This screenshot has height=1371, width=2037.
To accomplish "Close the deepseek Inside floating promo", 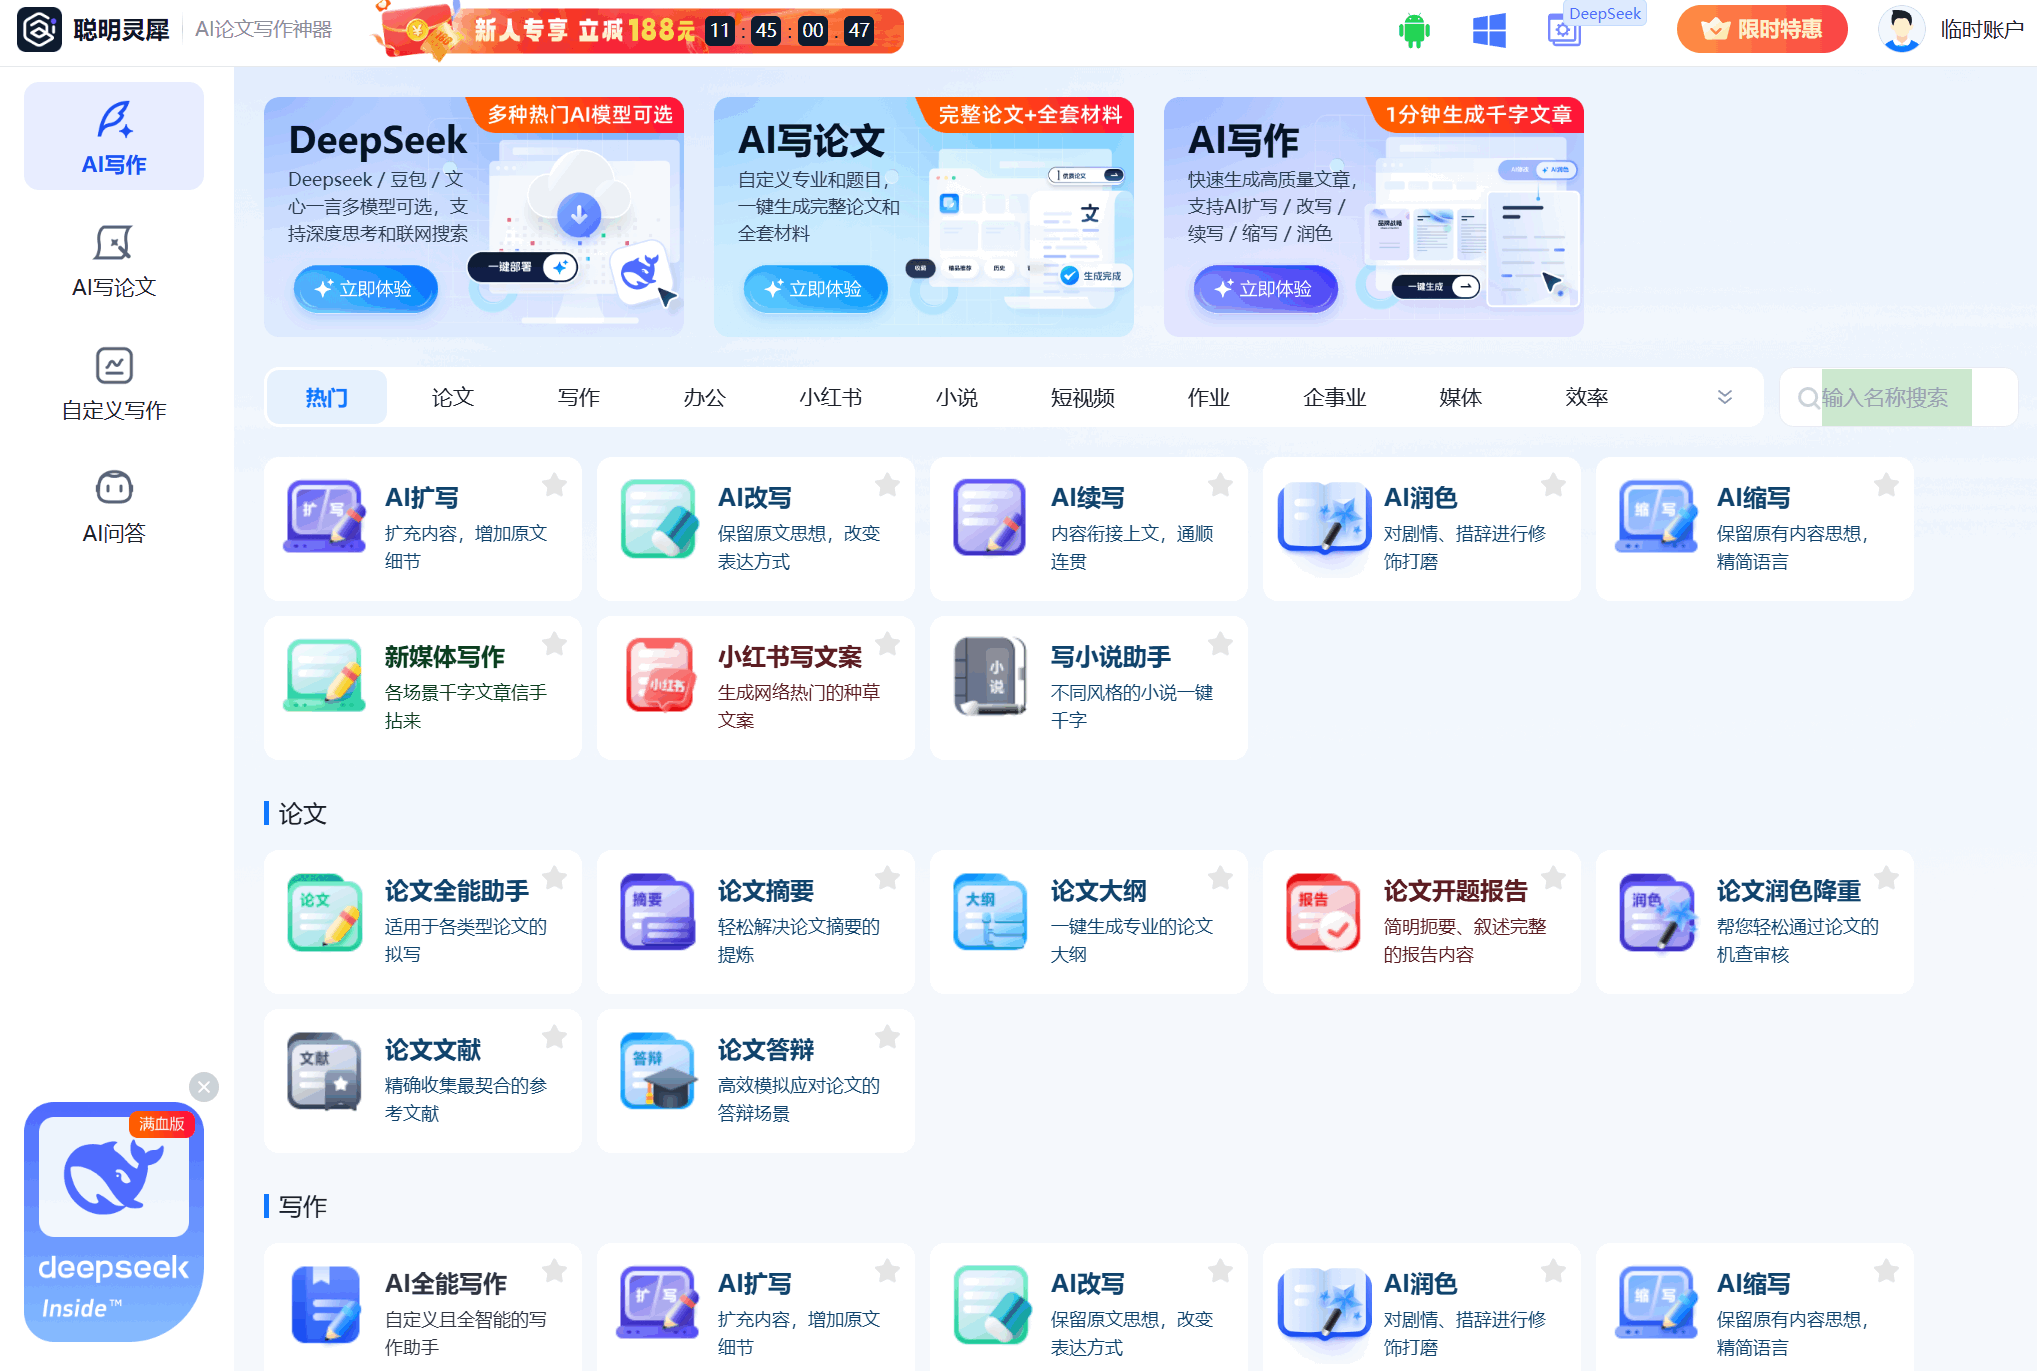I will coord(204,1087).
